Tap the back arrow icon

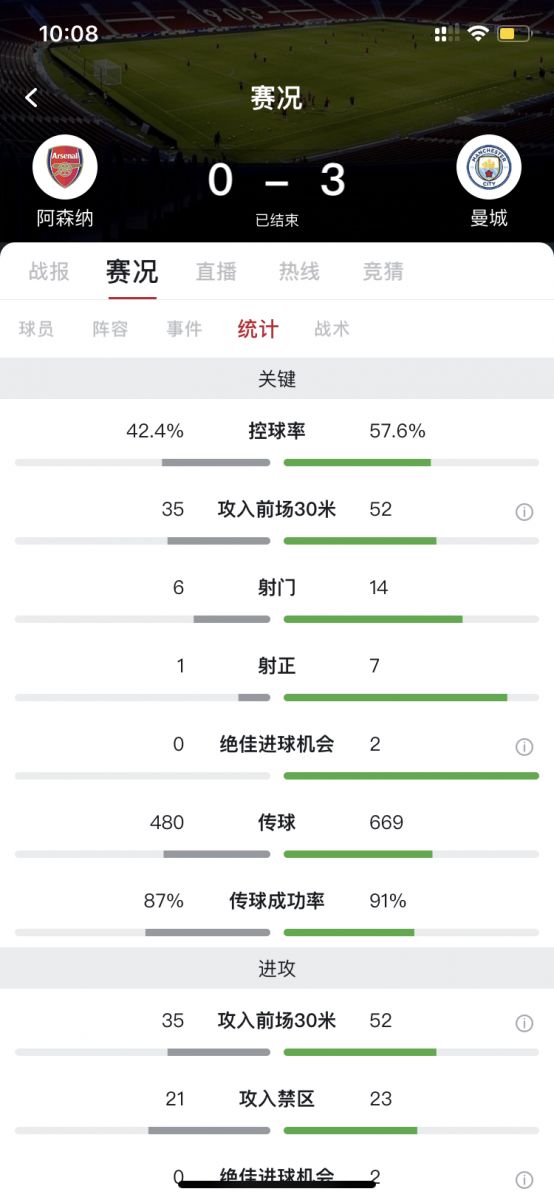pos(32,97)
